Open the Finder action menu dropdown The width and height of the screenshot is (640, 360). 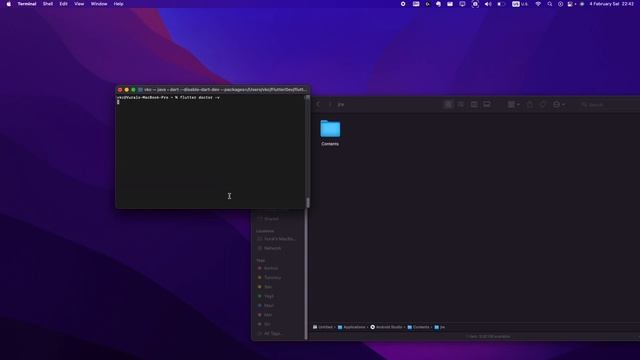click(559, 104)
